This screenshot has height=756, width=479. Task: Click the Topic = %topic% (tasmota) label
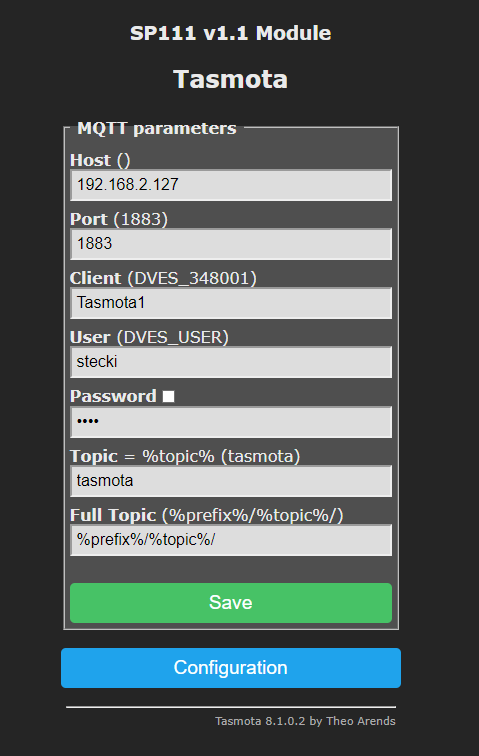point(185,456)
